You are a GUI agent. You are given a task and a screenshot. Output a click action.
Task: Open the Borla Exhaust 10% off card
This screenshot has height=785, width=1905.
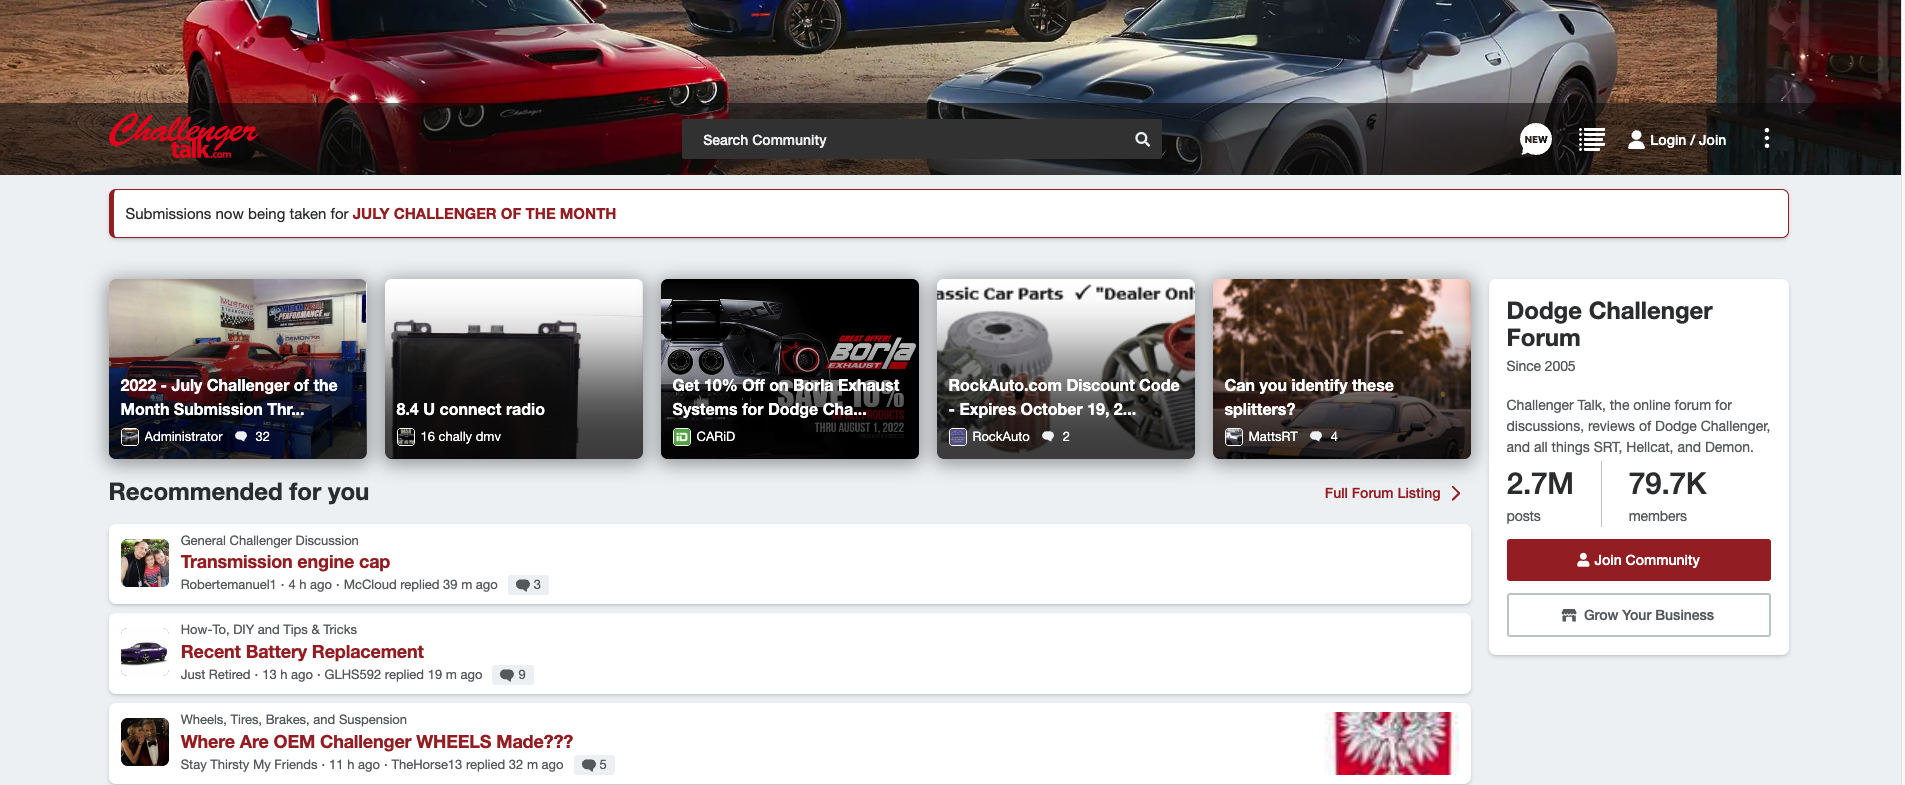click(789, 369)
